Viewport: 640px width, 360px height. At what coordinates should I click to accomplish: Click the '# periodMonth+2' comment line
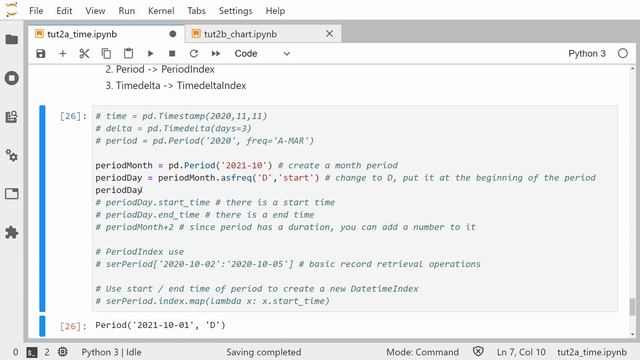pos(286,227)
